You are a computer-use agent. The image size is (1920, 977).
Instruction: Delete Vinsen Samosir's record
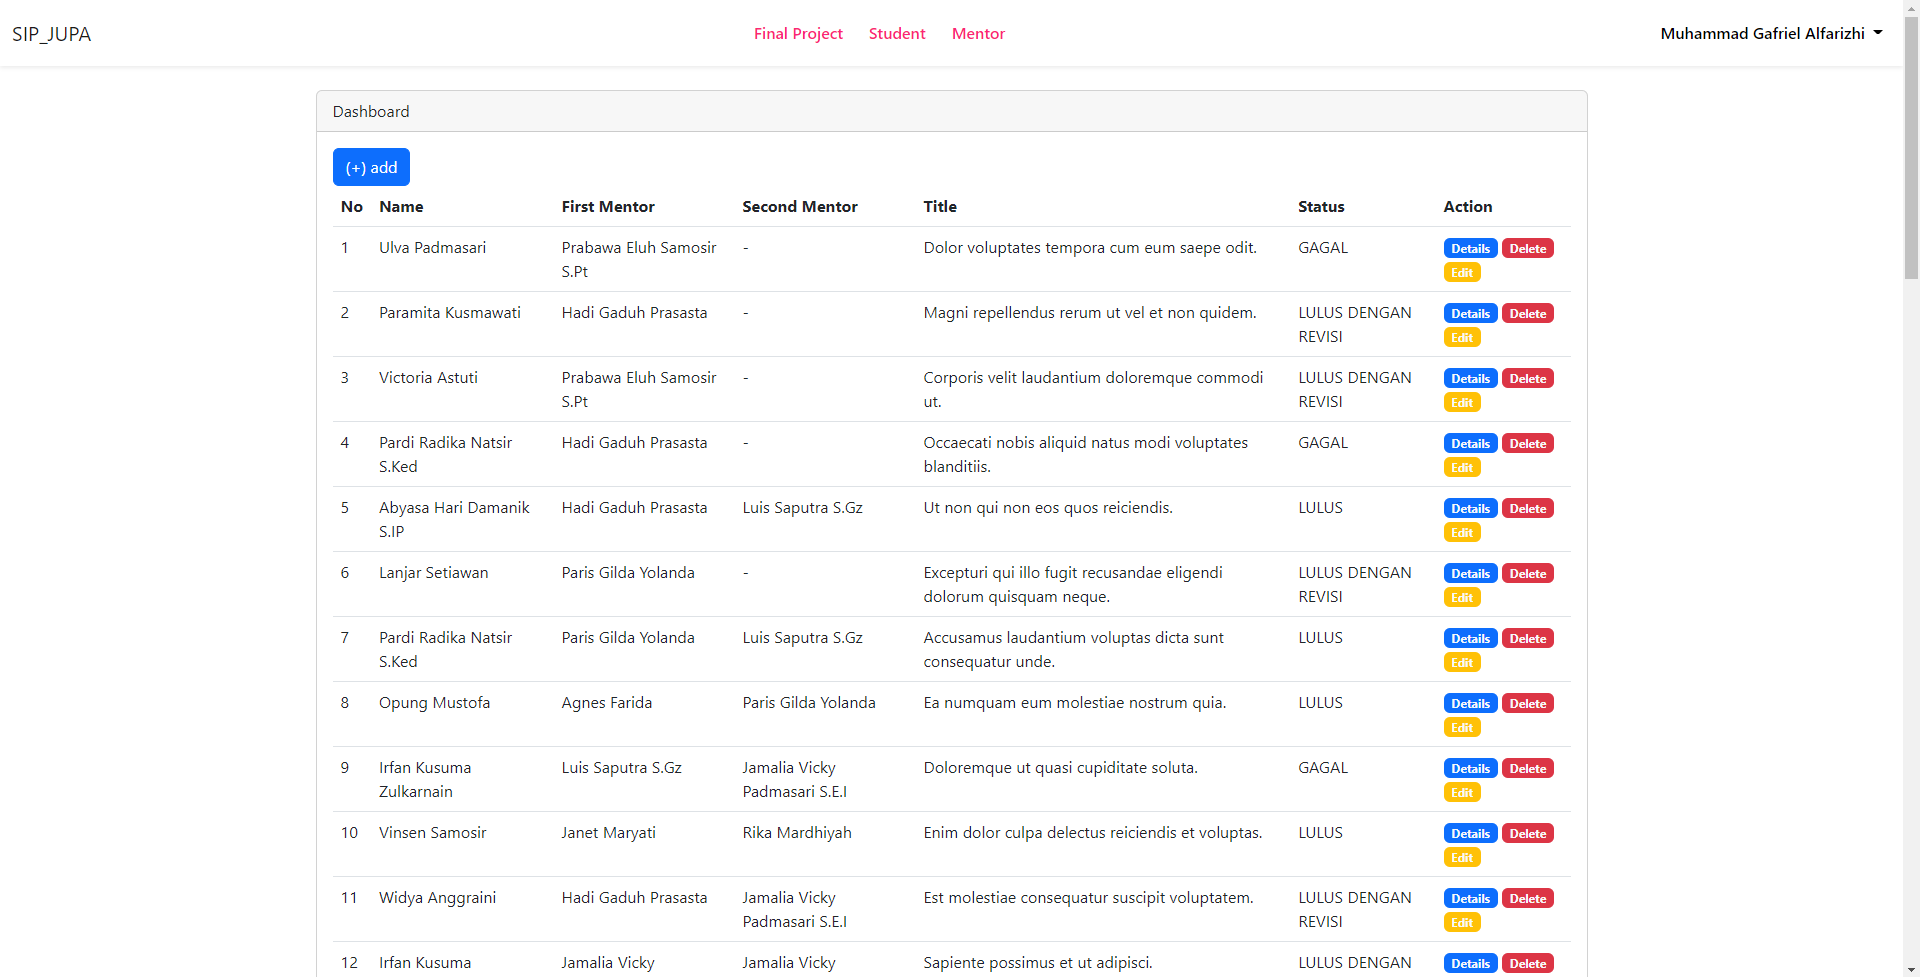pos(1527,833)
